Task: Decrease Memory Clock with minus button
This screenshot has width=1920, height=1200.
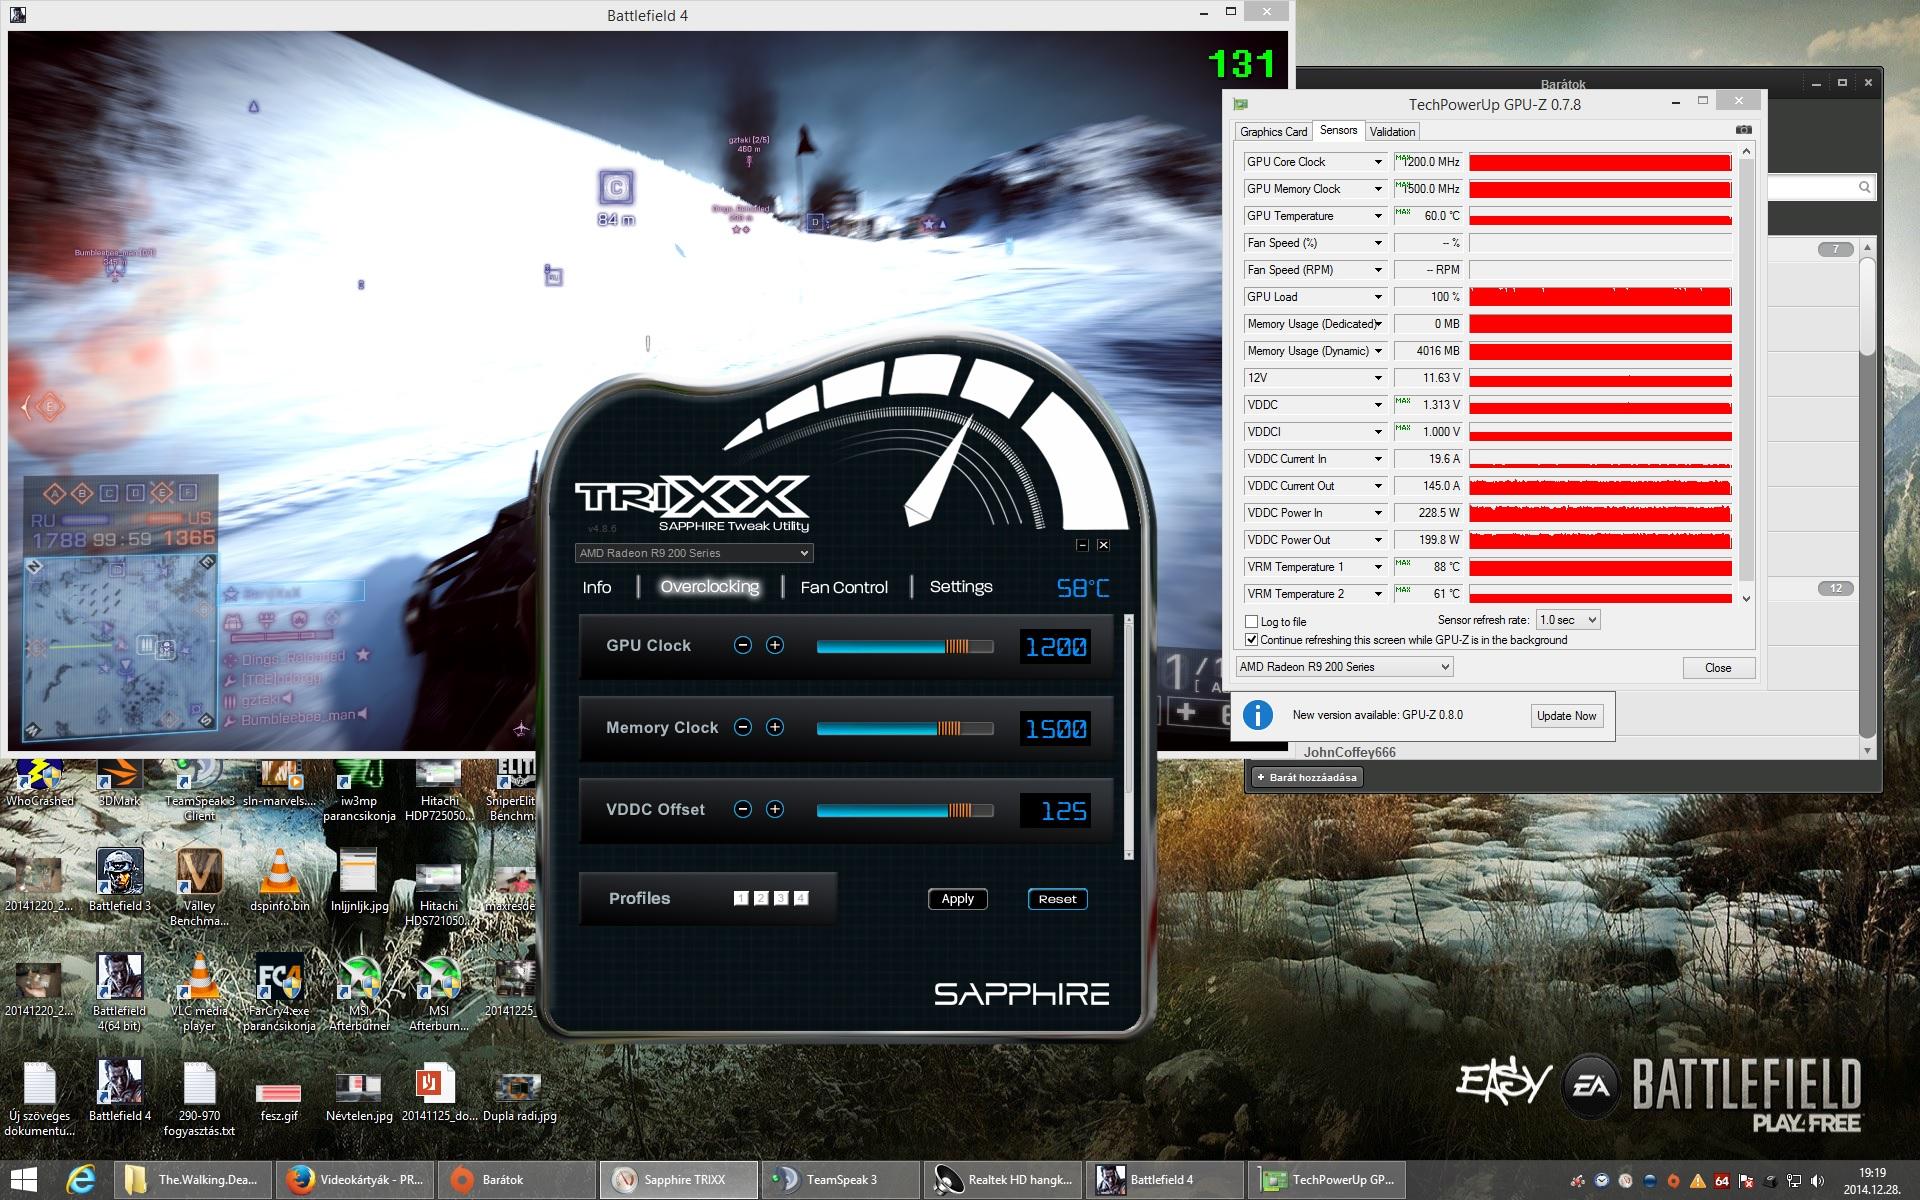Action: pyautogui.click(x=743, y=728)
